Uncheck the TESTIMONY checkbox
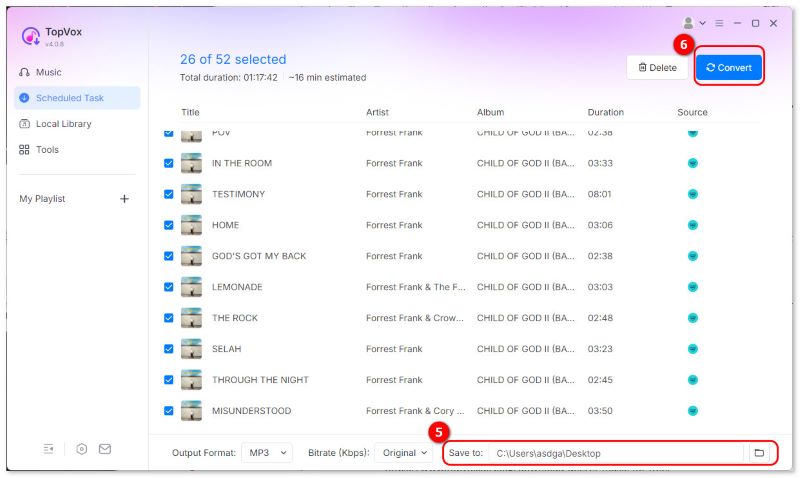The width and height of the screenshot is (800, 478). click(x=169, y=194)
